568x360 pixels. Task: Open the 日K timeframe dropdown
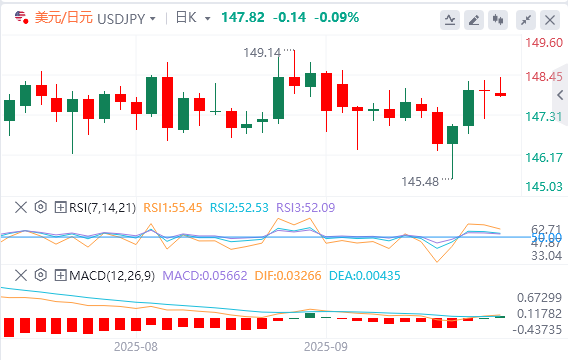coord(193,18)
